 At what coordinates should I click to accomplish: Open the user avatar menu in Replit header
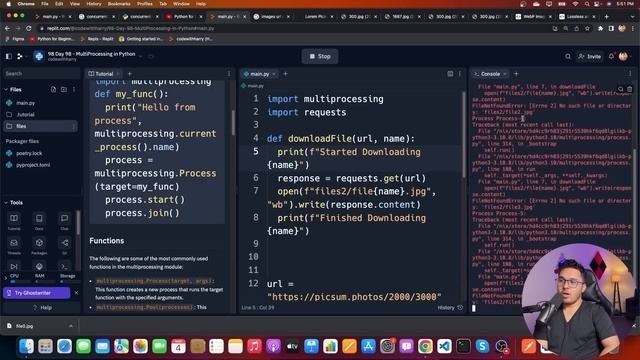pos(623,56)
